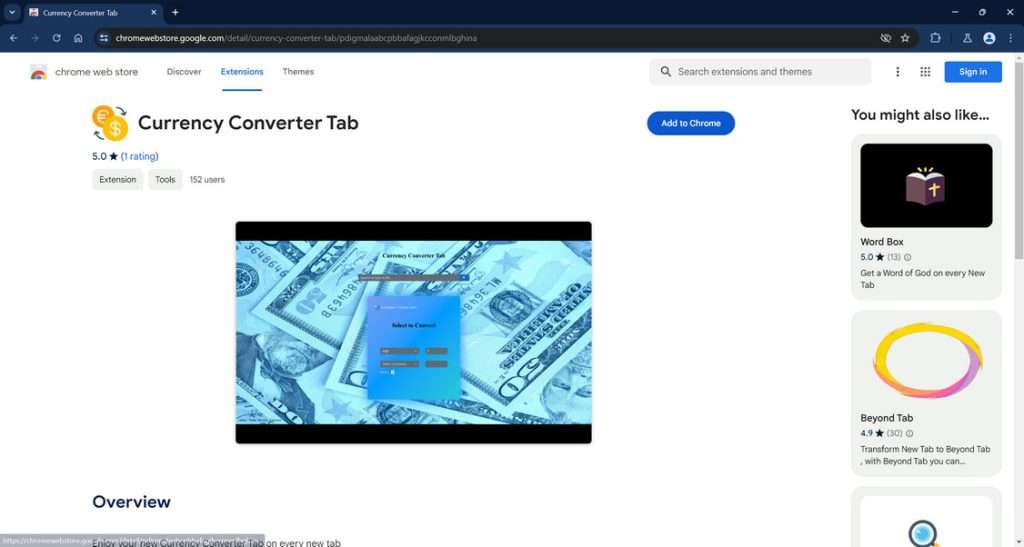Screen dimensions: 1024x547
Task: Click the Currency Converter Tab page title
Action: pyautogui.click(x=248, y=123)
